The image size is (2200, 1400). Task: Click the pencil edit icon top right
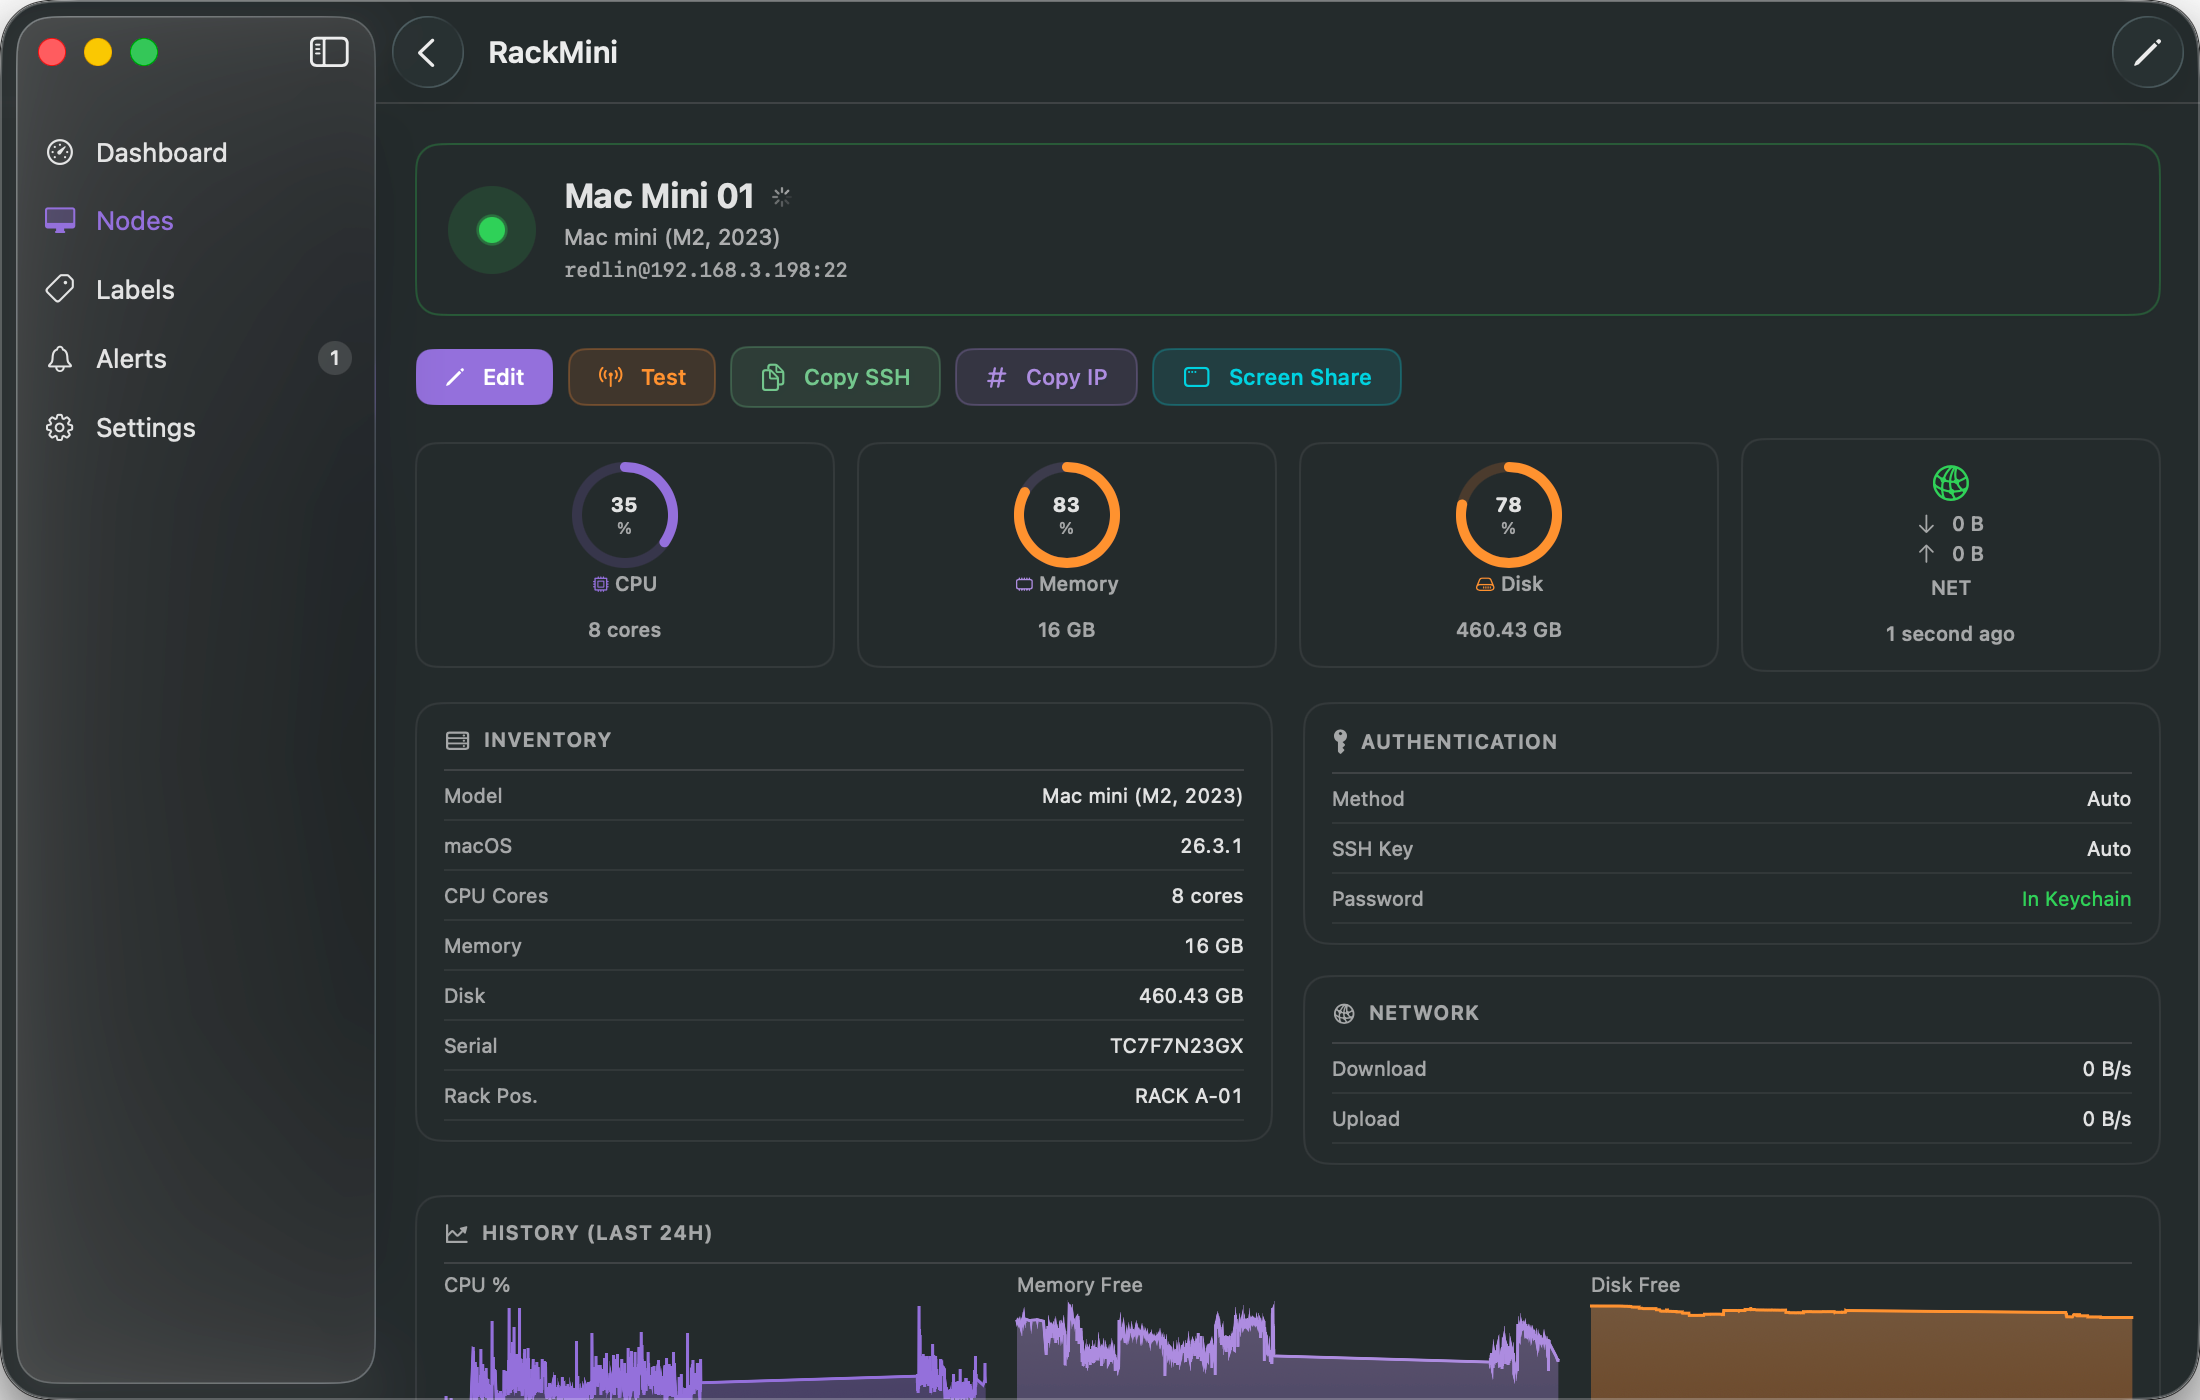pyautogui.click(x=2147, y=52)
